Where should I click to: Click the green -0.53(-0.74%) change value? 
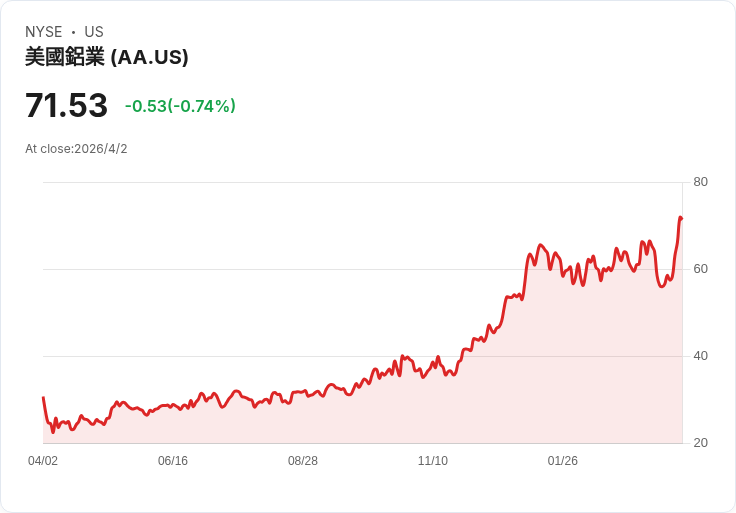pos(180,106)
